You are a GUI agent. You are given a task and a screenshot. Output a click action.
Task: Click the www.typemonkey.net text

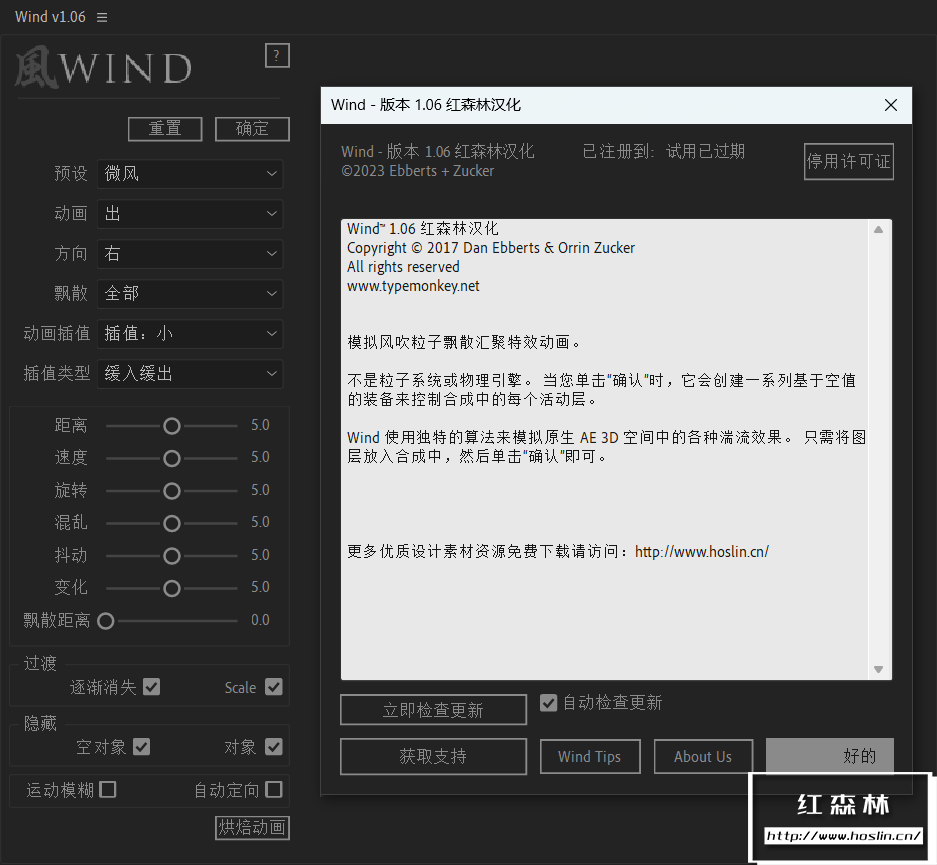pyautogui.click(x=413, y=286)
